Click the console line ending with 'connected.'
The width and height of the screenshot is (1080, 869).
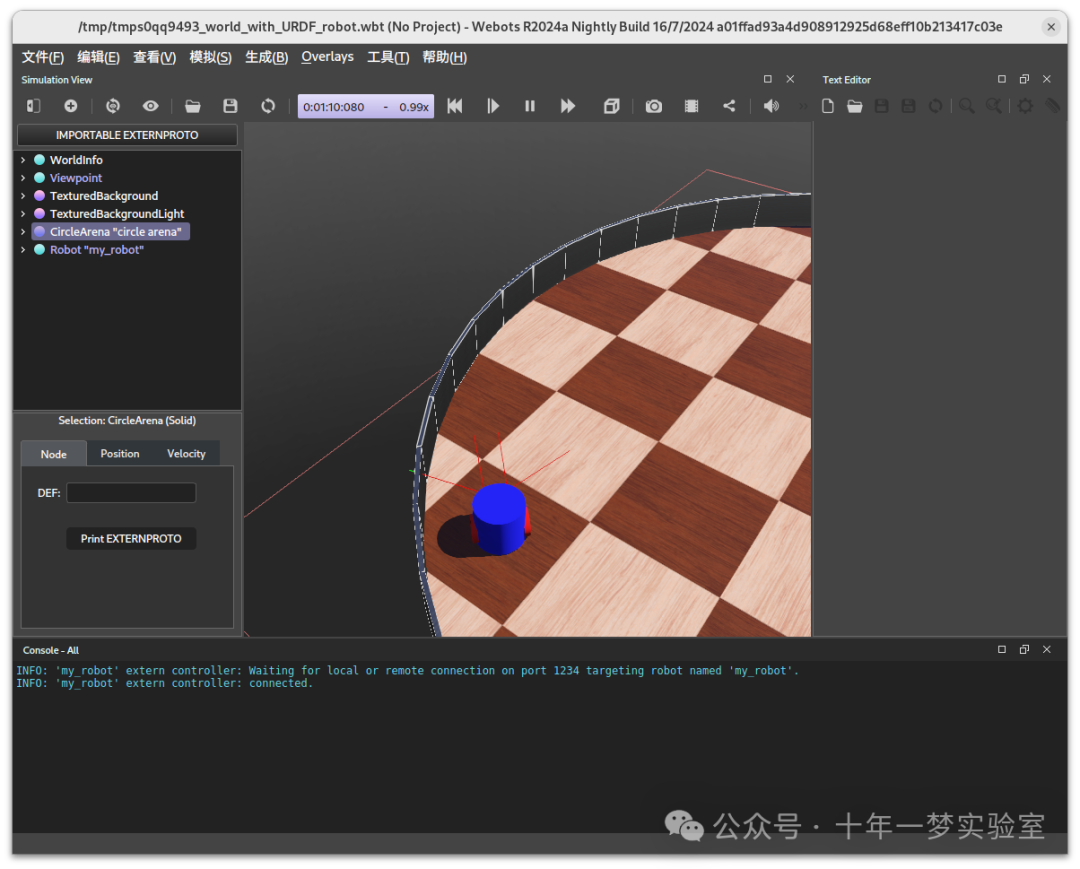[165, 683]
